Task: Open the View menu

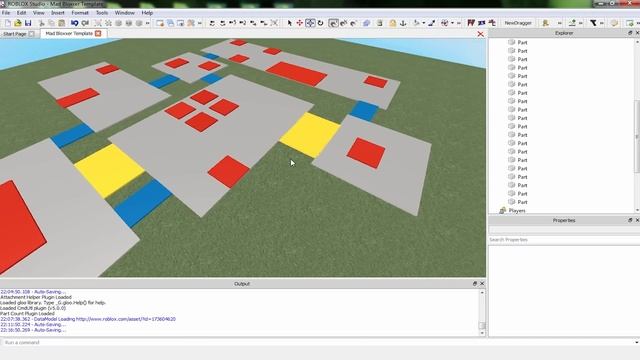Action: coord(38,13)
